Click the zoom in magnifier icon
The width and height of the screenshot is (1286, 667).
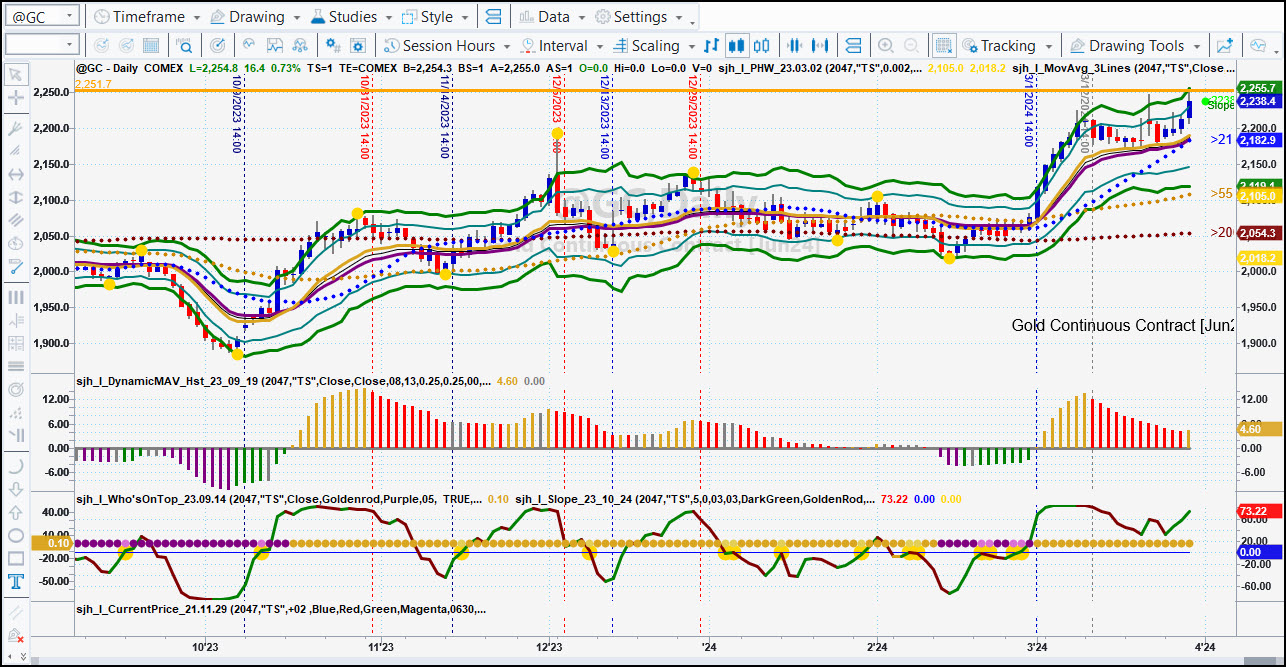click(x=886, y=45)
